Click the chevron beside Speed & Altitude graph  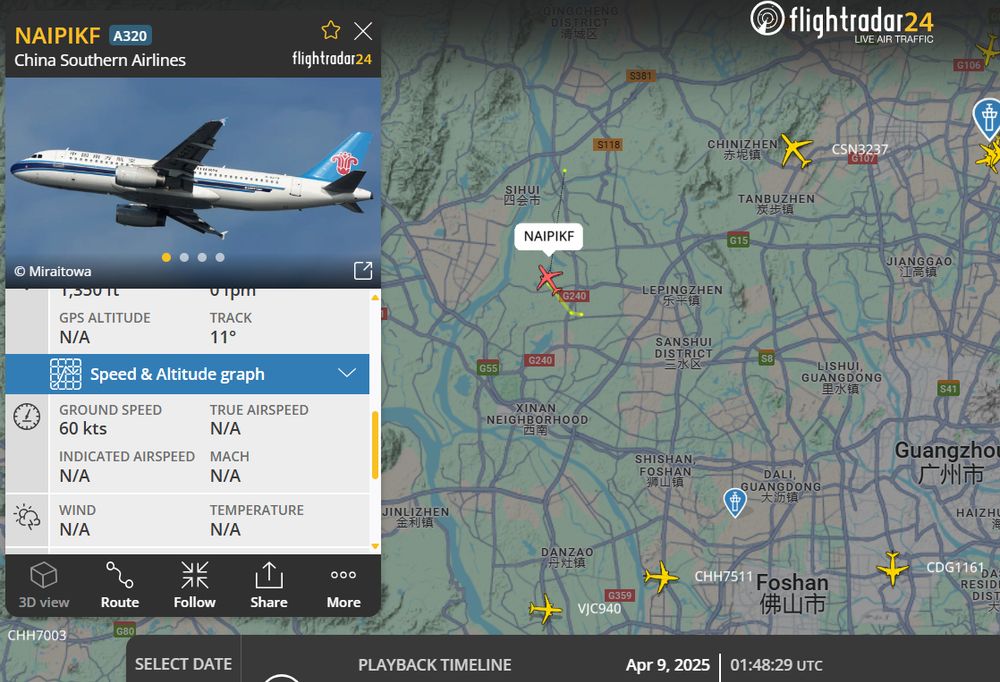pos(347,373)
